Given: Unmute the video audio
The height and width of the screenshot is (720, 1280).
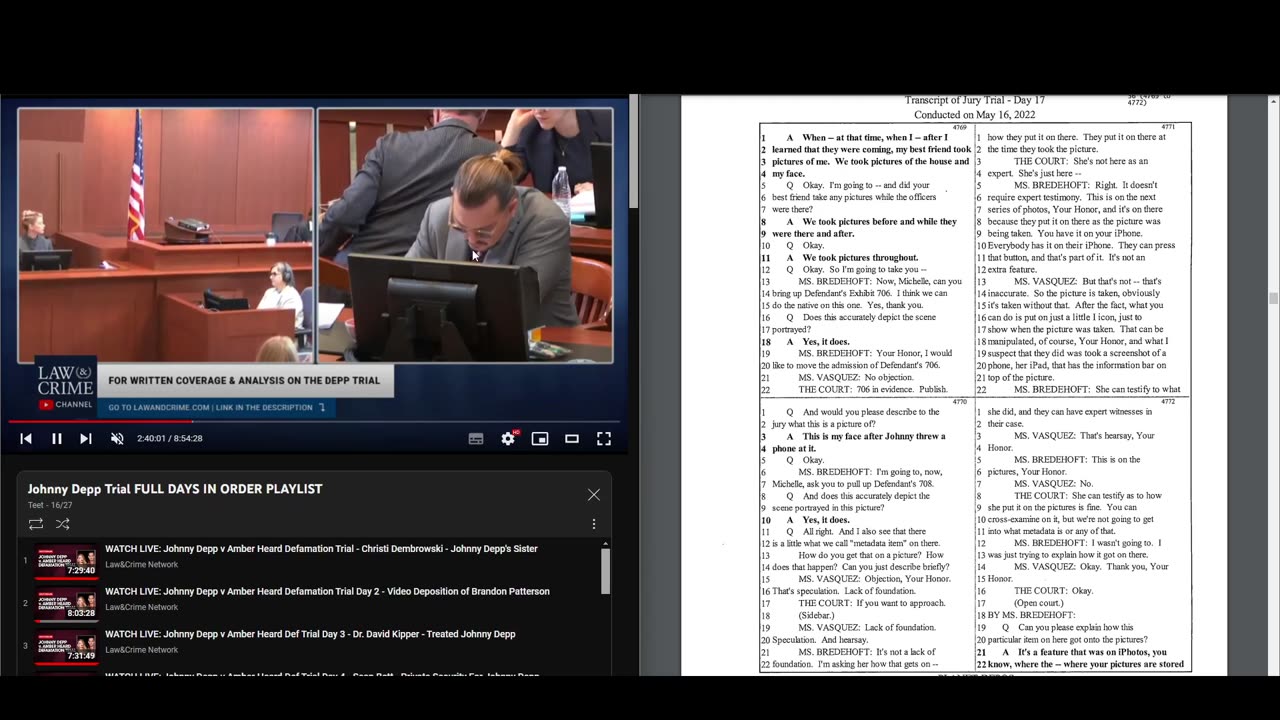Looking at the screenshot, I should click(x=117, y=438).
